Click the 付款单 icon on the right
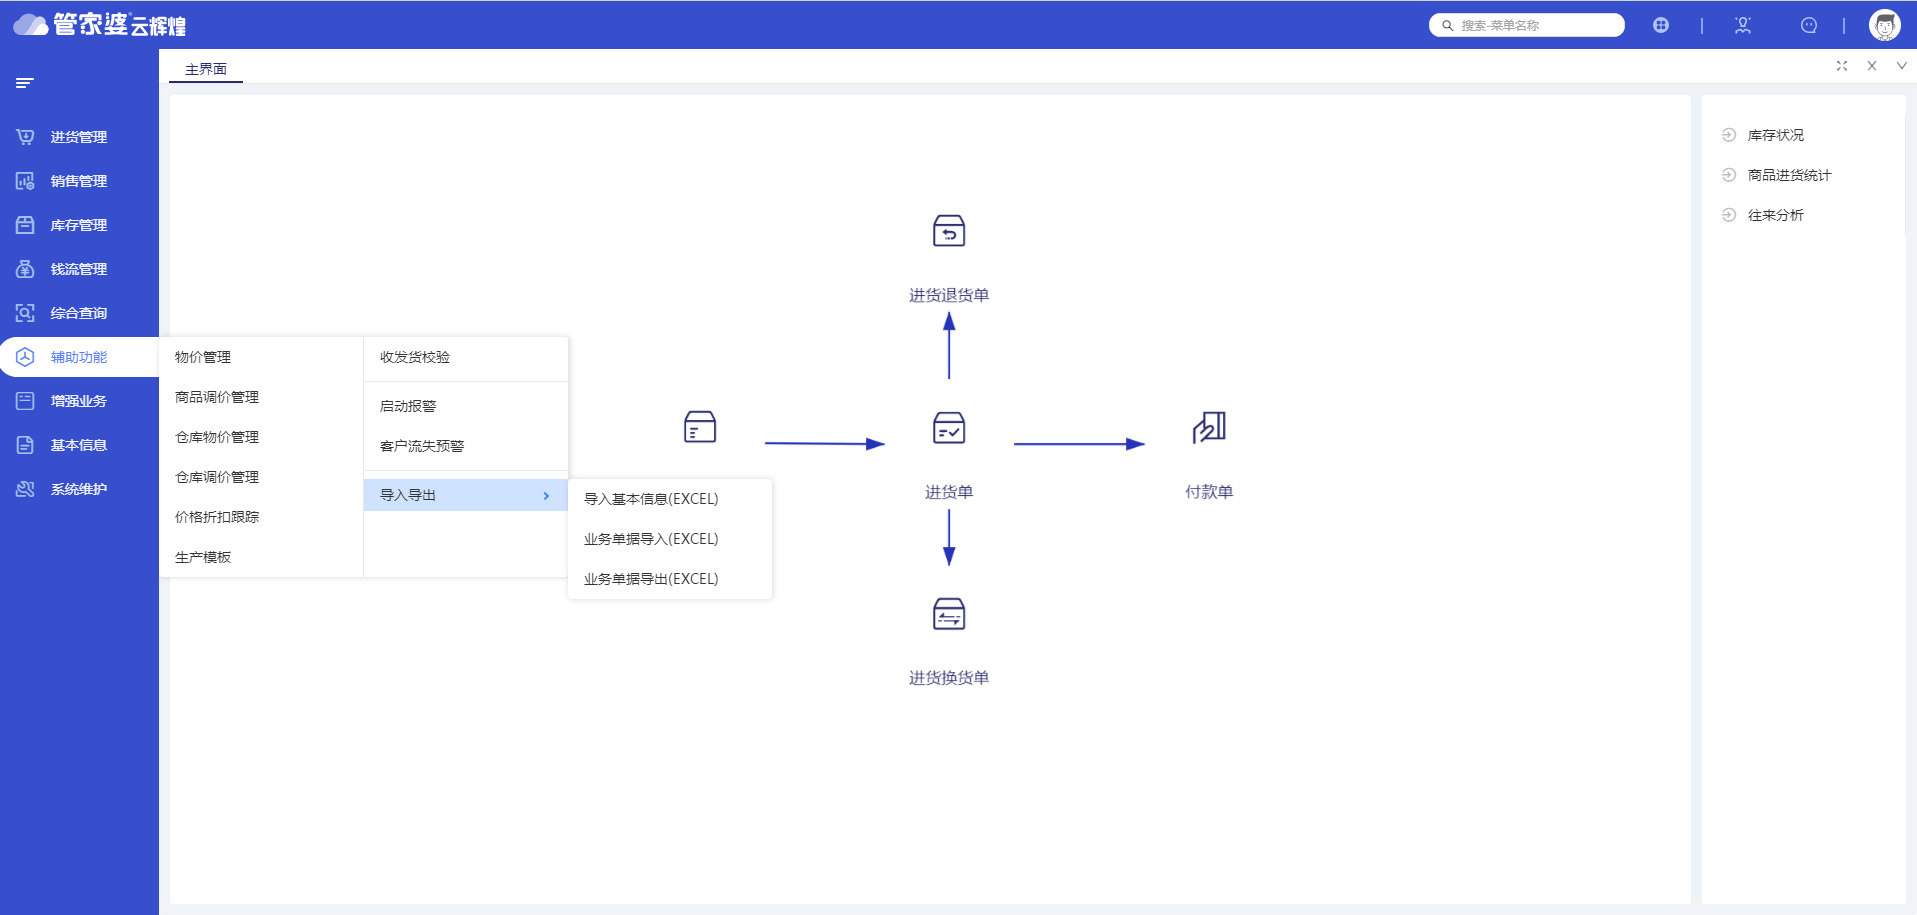Screen dimensions: 1917x915 click(x=1208, y=428)
